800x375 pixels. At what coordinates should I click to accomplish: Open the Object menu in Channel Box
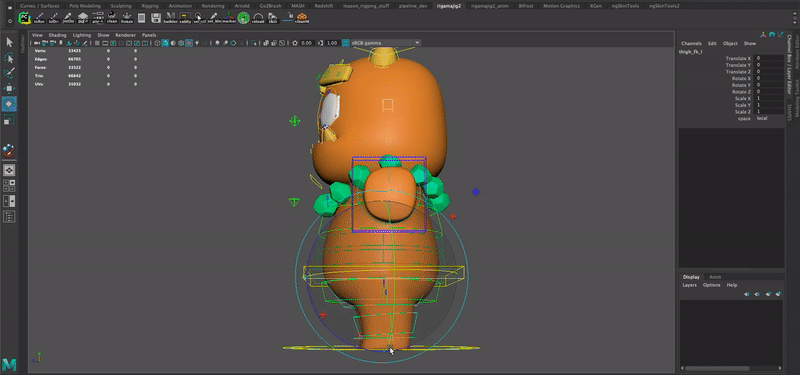point(730,43)
